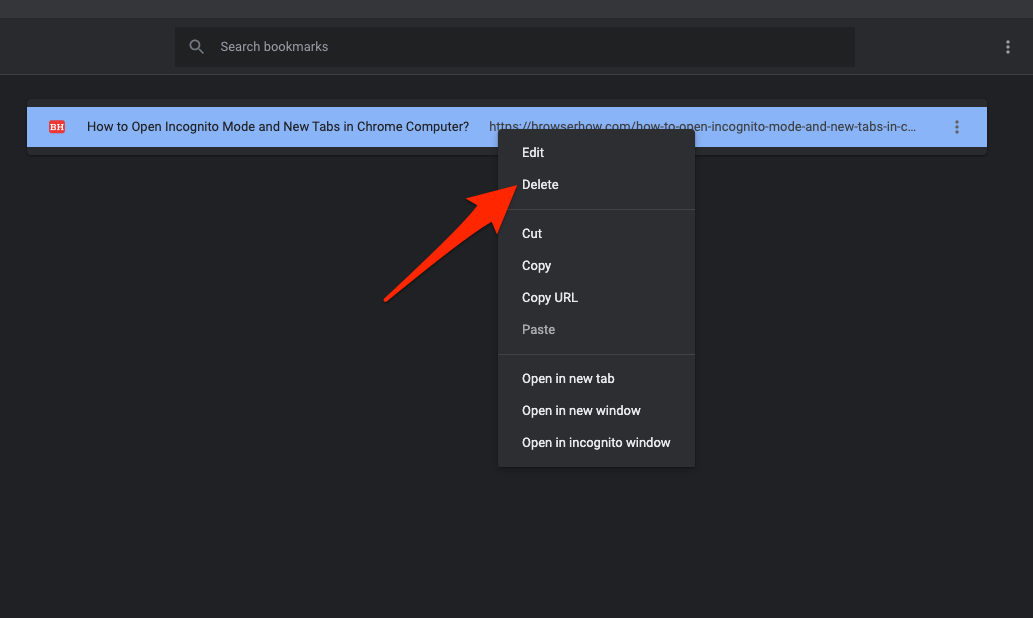The height and width of the screenshot is (618, 1033).
Task: Choose Open in incognito window
Action: (x=596, y=443)
